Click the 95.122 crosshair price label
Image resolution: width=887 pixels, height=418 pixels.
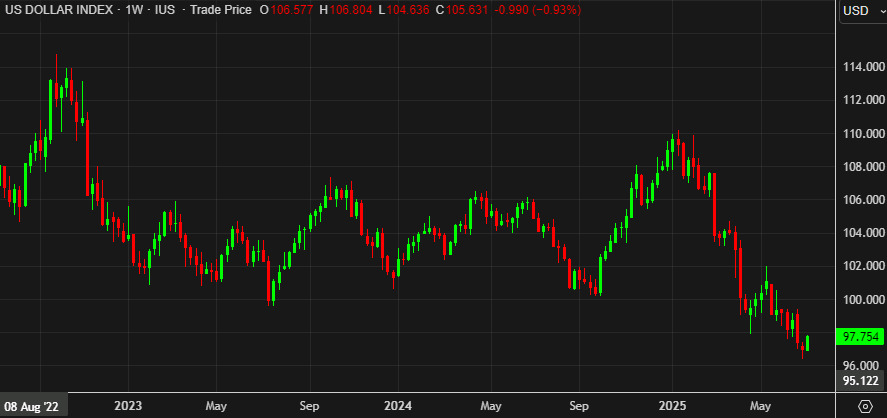[860, 381]
